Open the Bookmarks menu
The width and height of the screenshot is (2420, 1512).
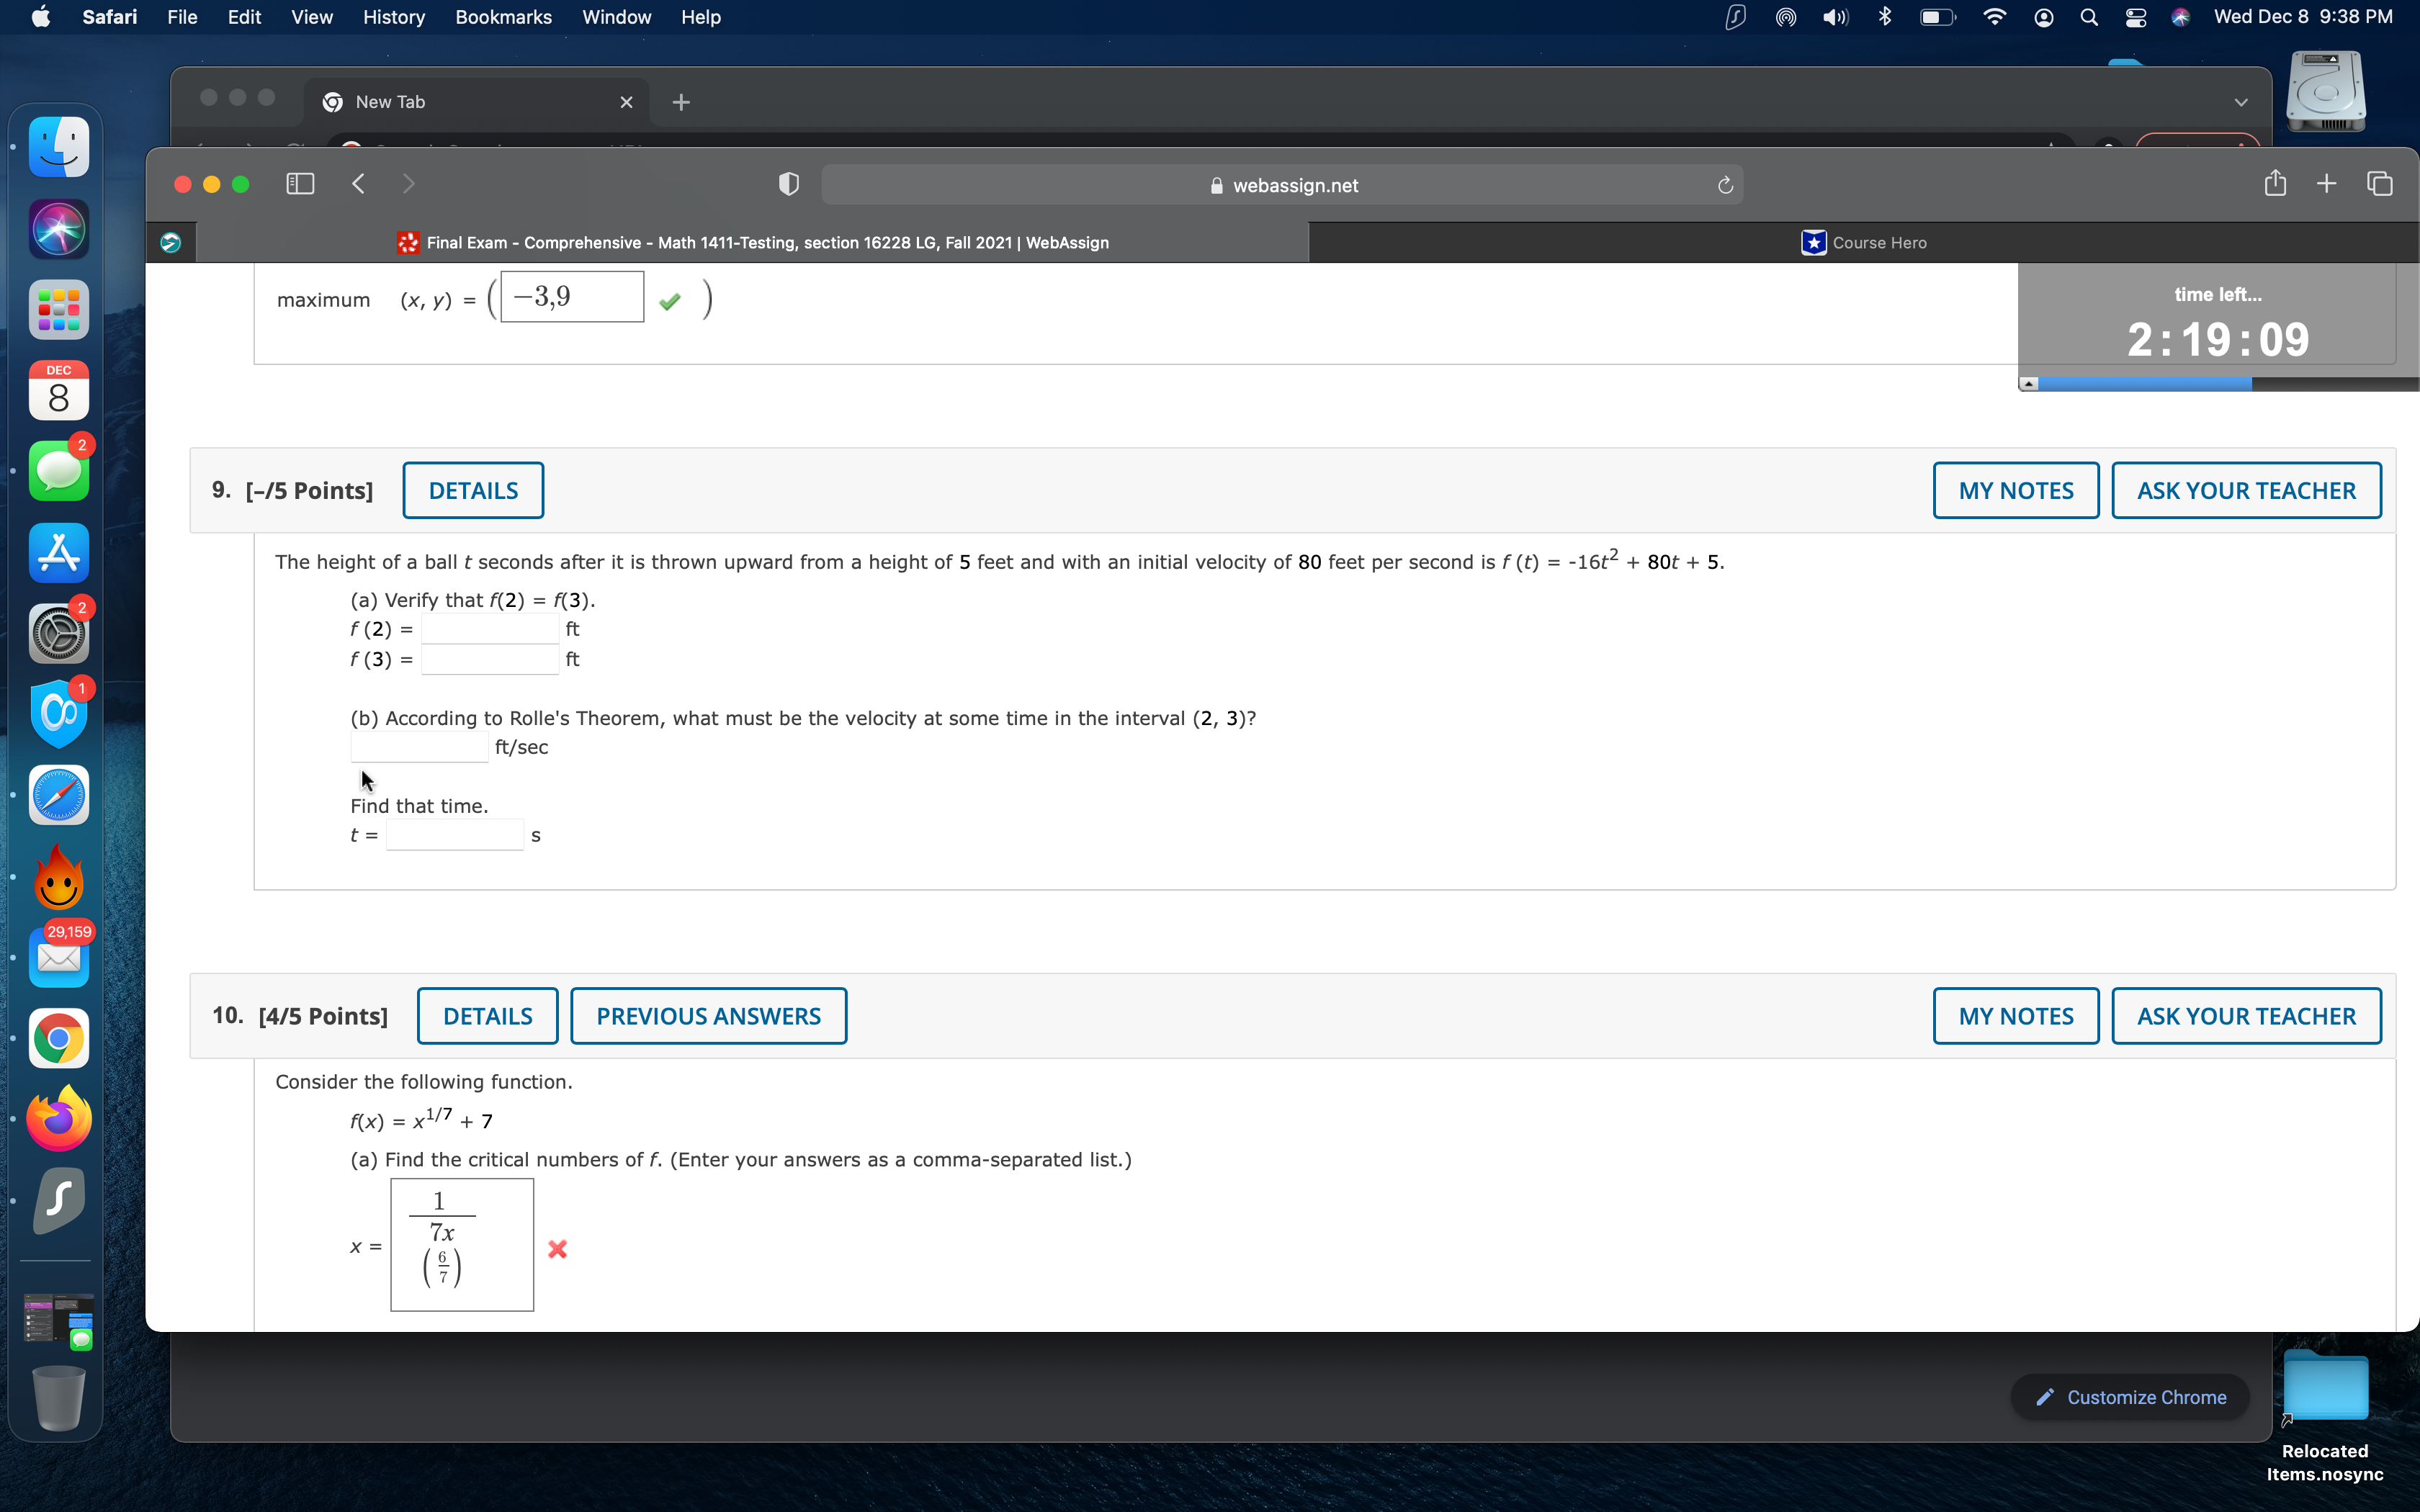coord(503,17)
